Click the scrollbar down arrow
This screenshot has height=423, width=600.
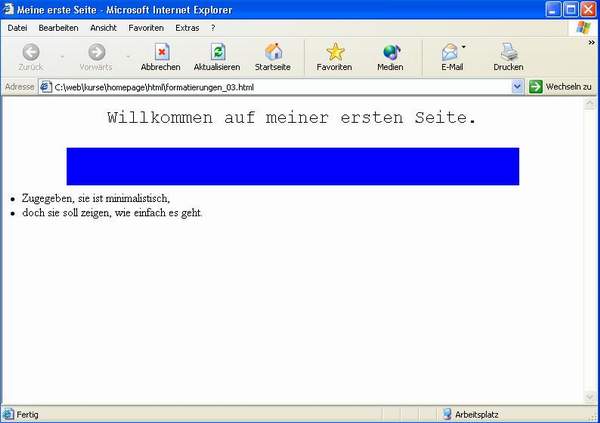point(589,397)
